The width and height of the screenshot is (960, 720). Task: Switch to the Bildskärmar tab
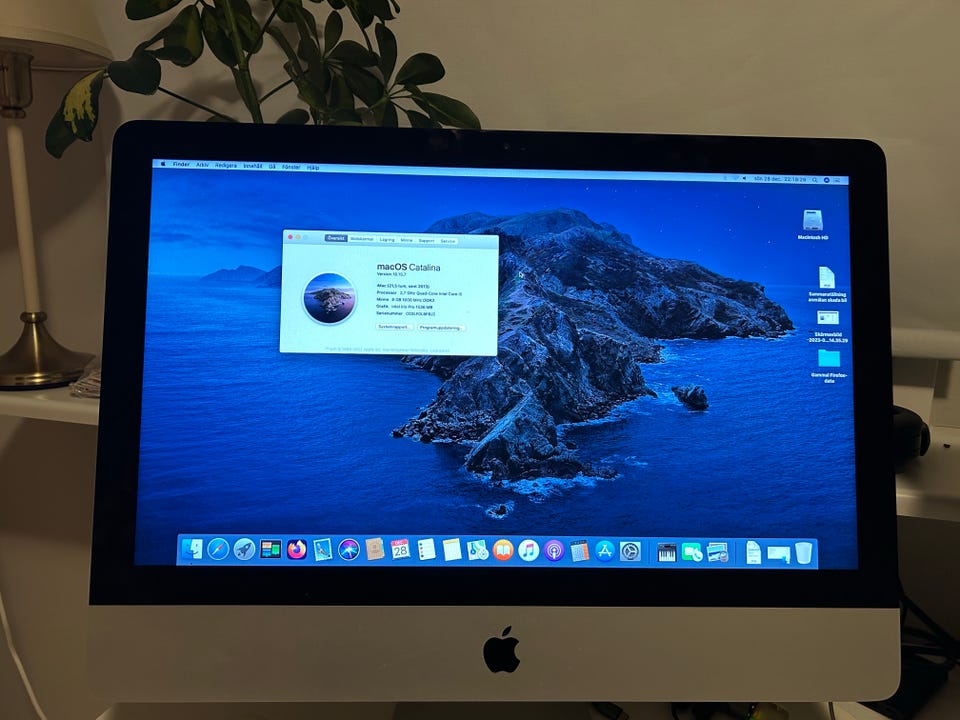(362, 239)
